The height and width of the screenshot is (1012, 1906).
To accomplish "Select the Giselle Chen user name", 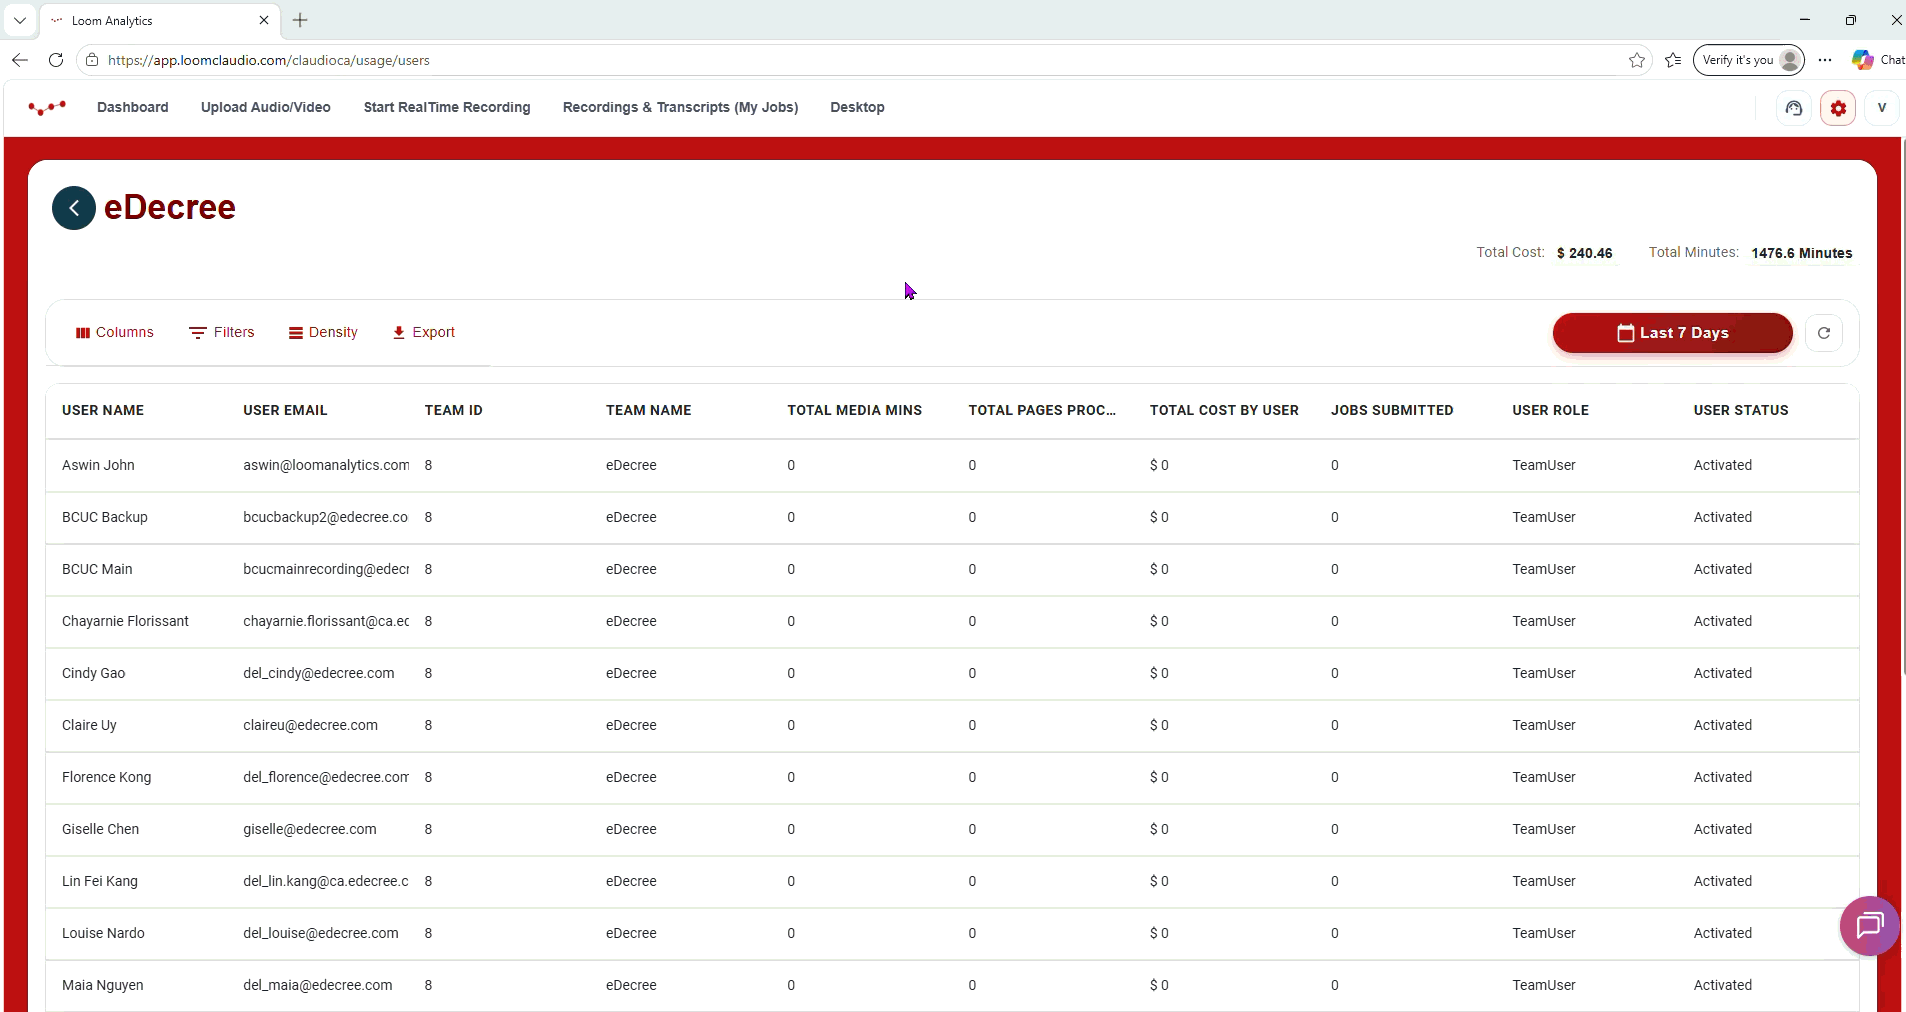I will [100, 829].
